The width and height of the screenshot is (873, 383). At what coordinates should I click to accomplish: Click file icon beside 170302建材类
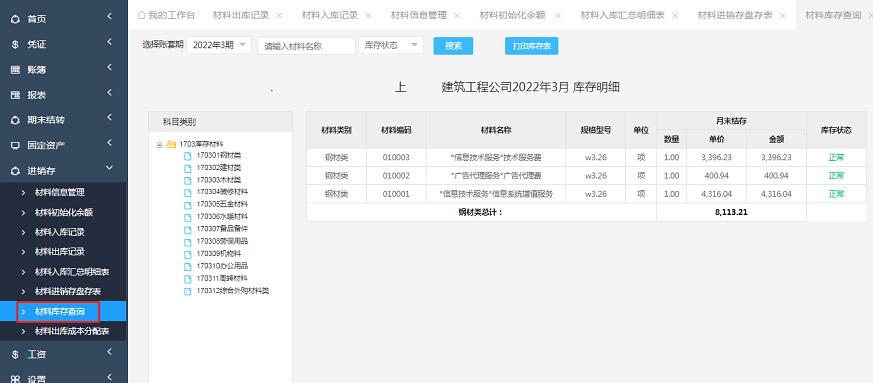tap(188, 168)
